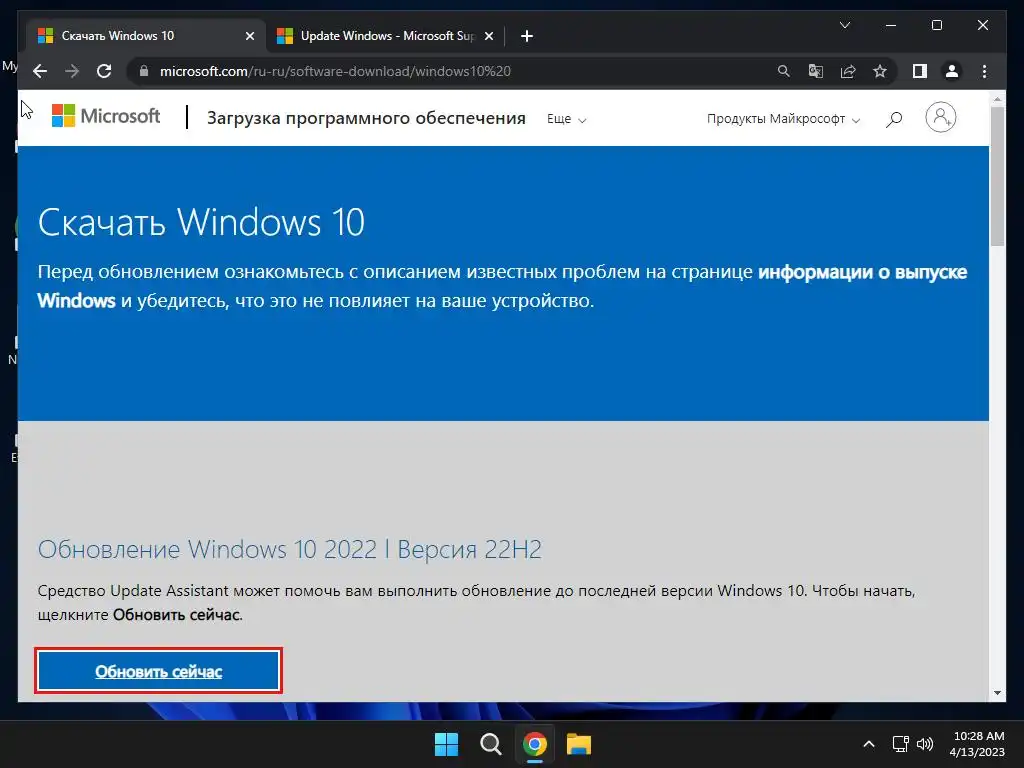
Task: Open the tab search chevron
Action: click(x=844, y=25)
